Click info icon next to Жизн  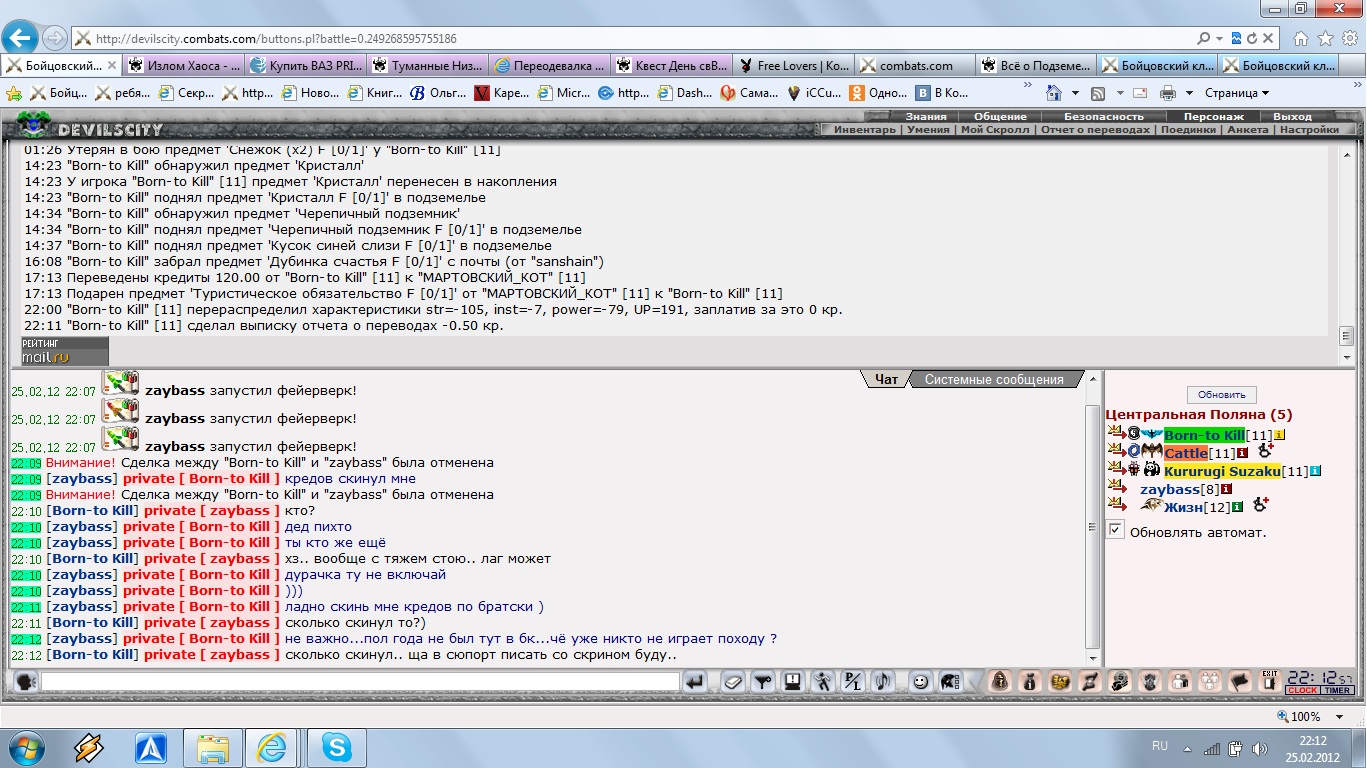1238,507
